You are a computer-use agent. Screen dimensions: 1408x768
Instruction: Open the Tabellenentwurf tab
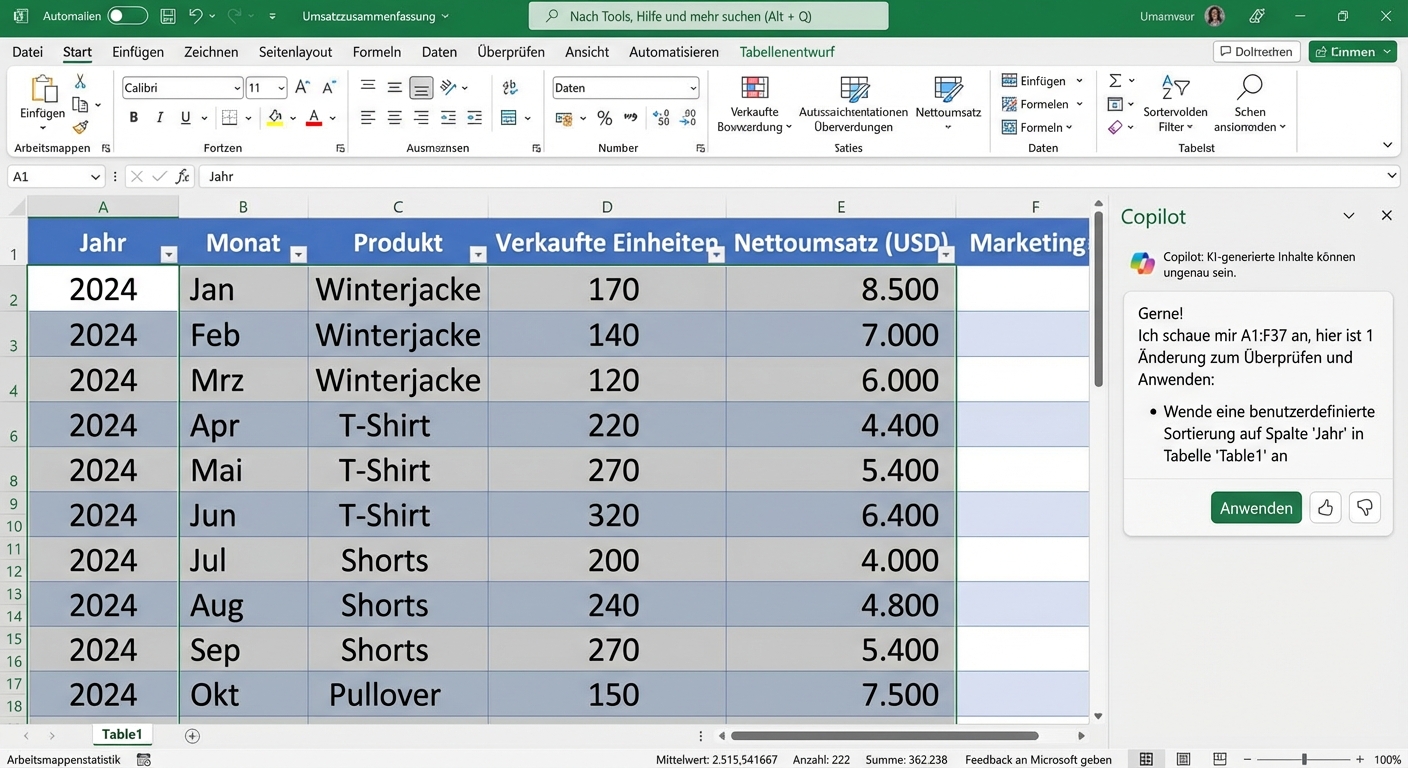(x=789, y=51)
